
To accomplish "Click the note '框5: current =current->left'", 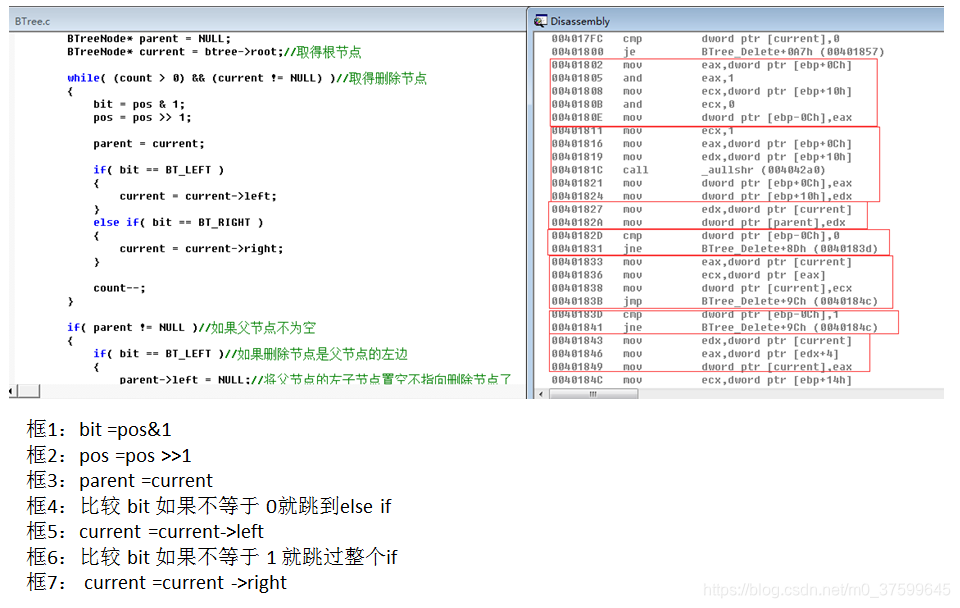I will pyautogui.click(x=145, y=531).
